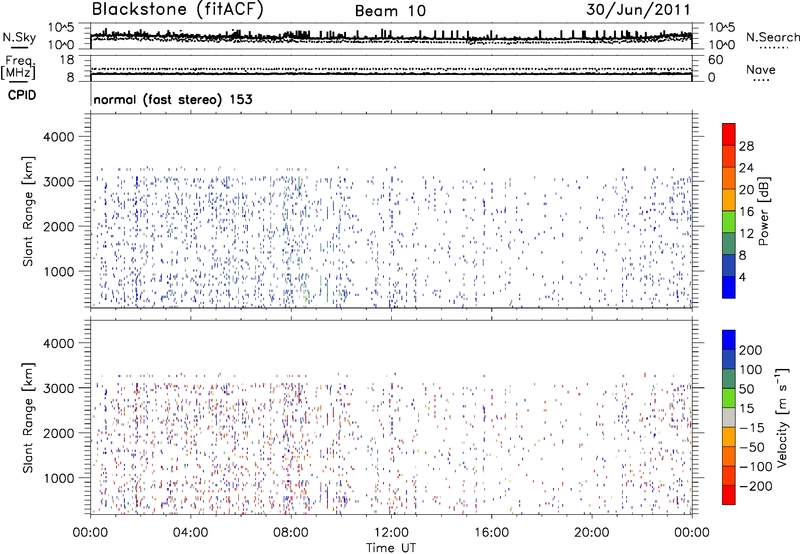
Task: Click the 'Blackstone (fitACF)' title text
Action: click(x=177, y=10)
